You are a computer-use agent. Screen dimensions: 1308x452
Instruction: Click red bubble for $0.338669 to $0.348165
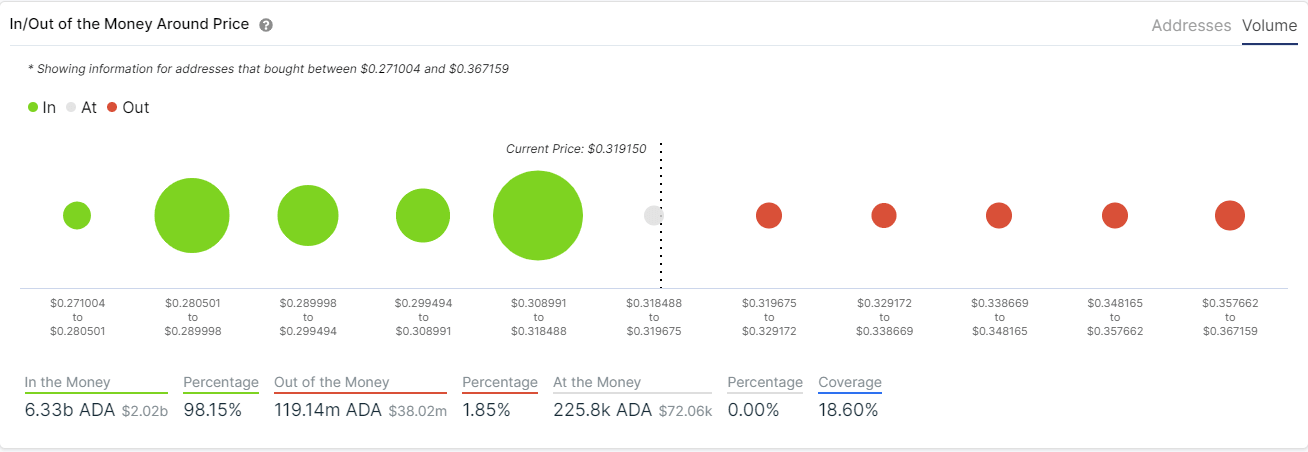tap(999, 215)
